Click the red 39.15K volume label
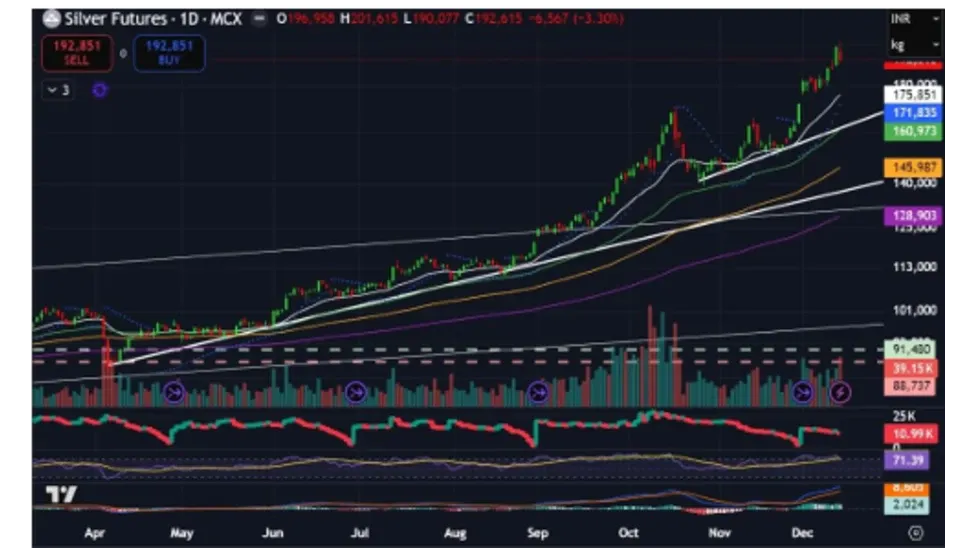974x548 pixels. click(x=911, y=368)
